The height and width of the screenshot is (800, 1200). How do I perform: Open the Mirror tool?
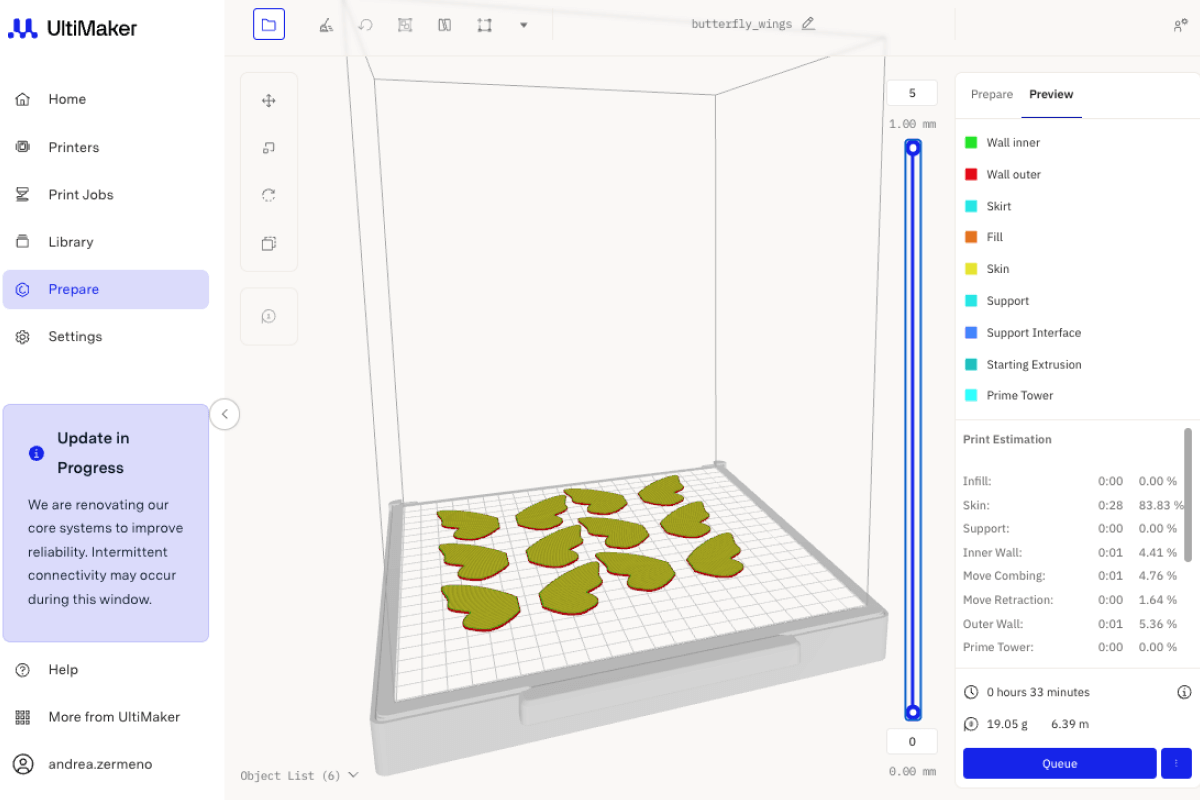(268, 243)
